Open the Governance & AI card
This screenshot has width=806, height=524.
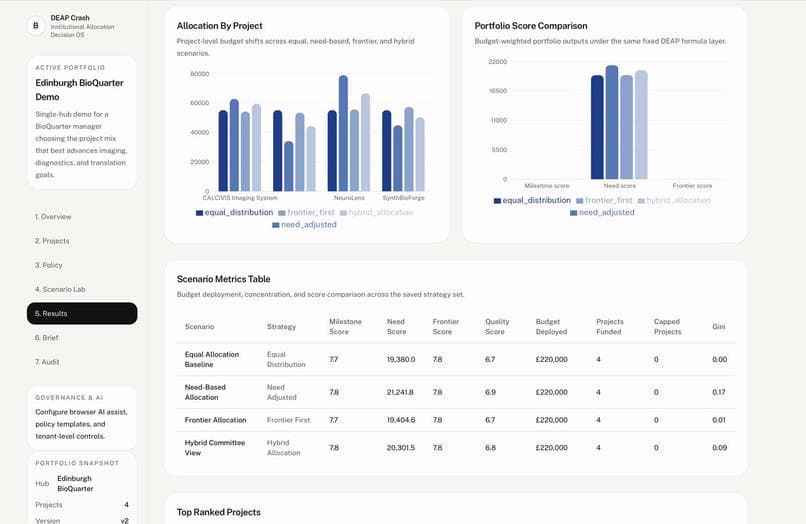tap(82, 417)
